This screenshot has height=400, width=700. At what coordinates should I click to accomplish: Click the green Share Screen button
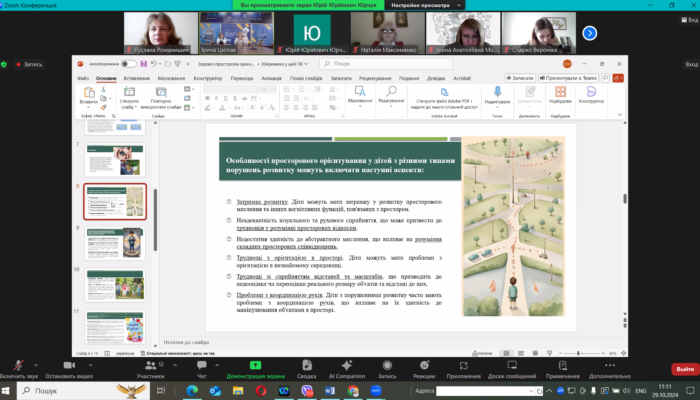click(x=256, y=366)
